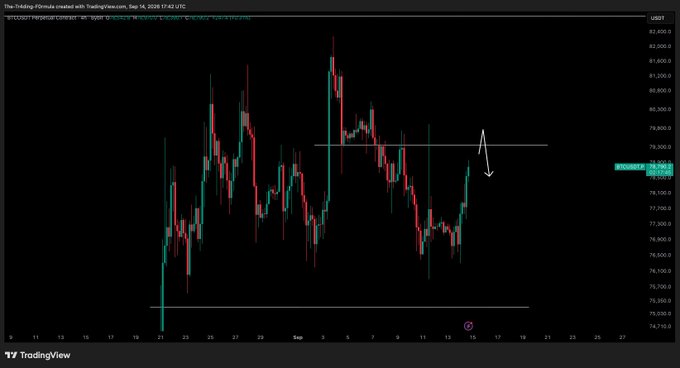Click the 76,900.0 price axis label

pyautogui.click(x=660, y=239)
